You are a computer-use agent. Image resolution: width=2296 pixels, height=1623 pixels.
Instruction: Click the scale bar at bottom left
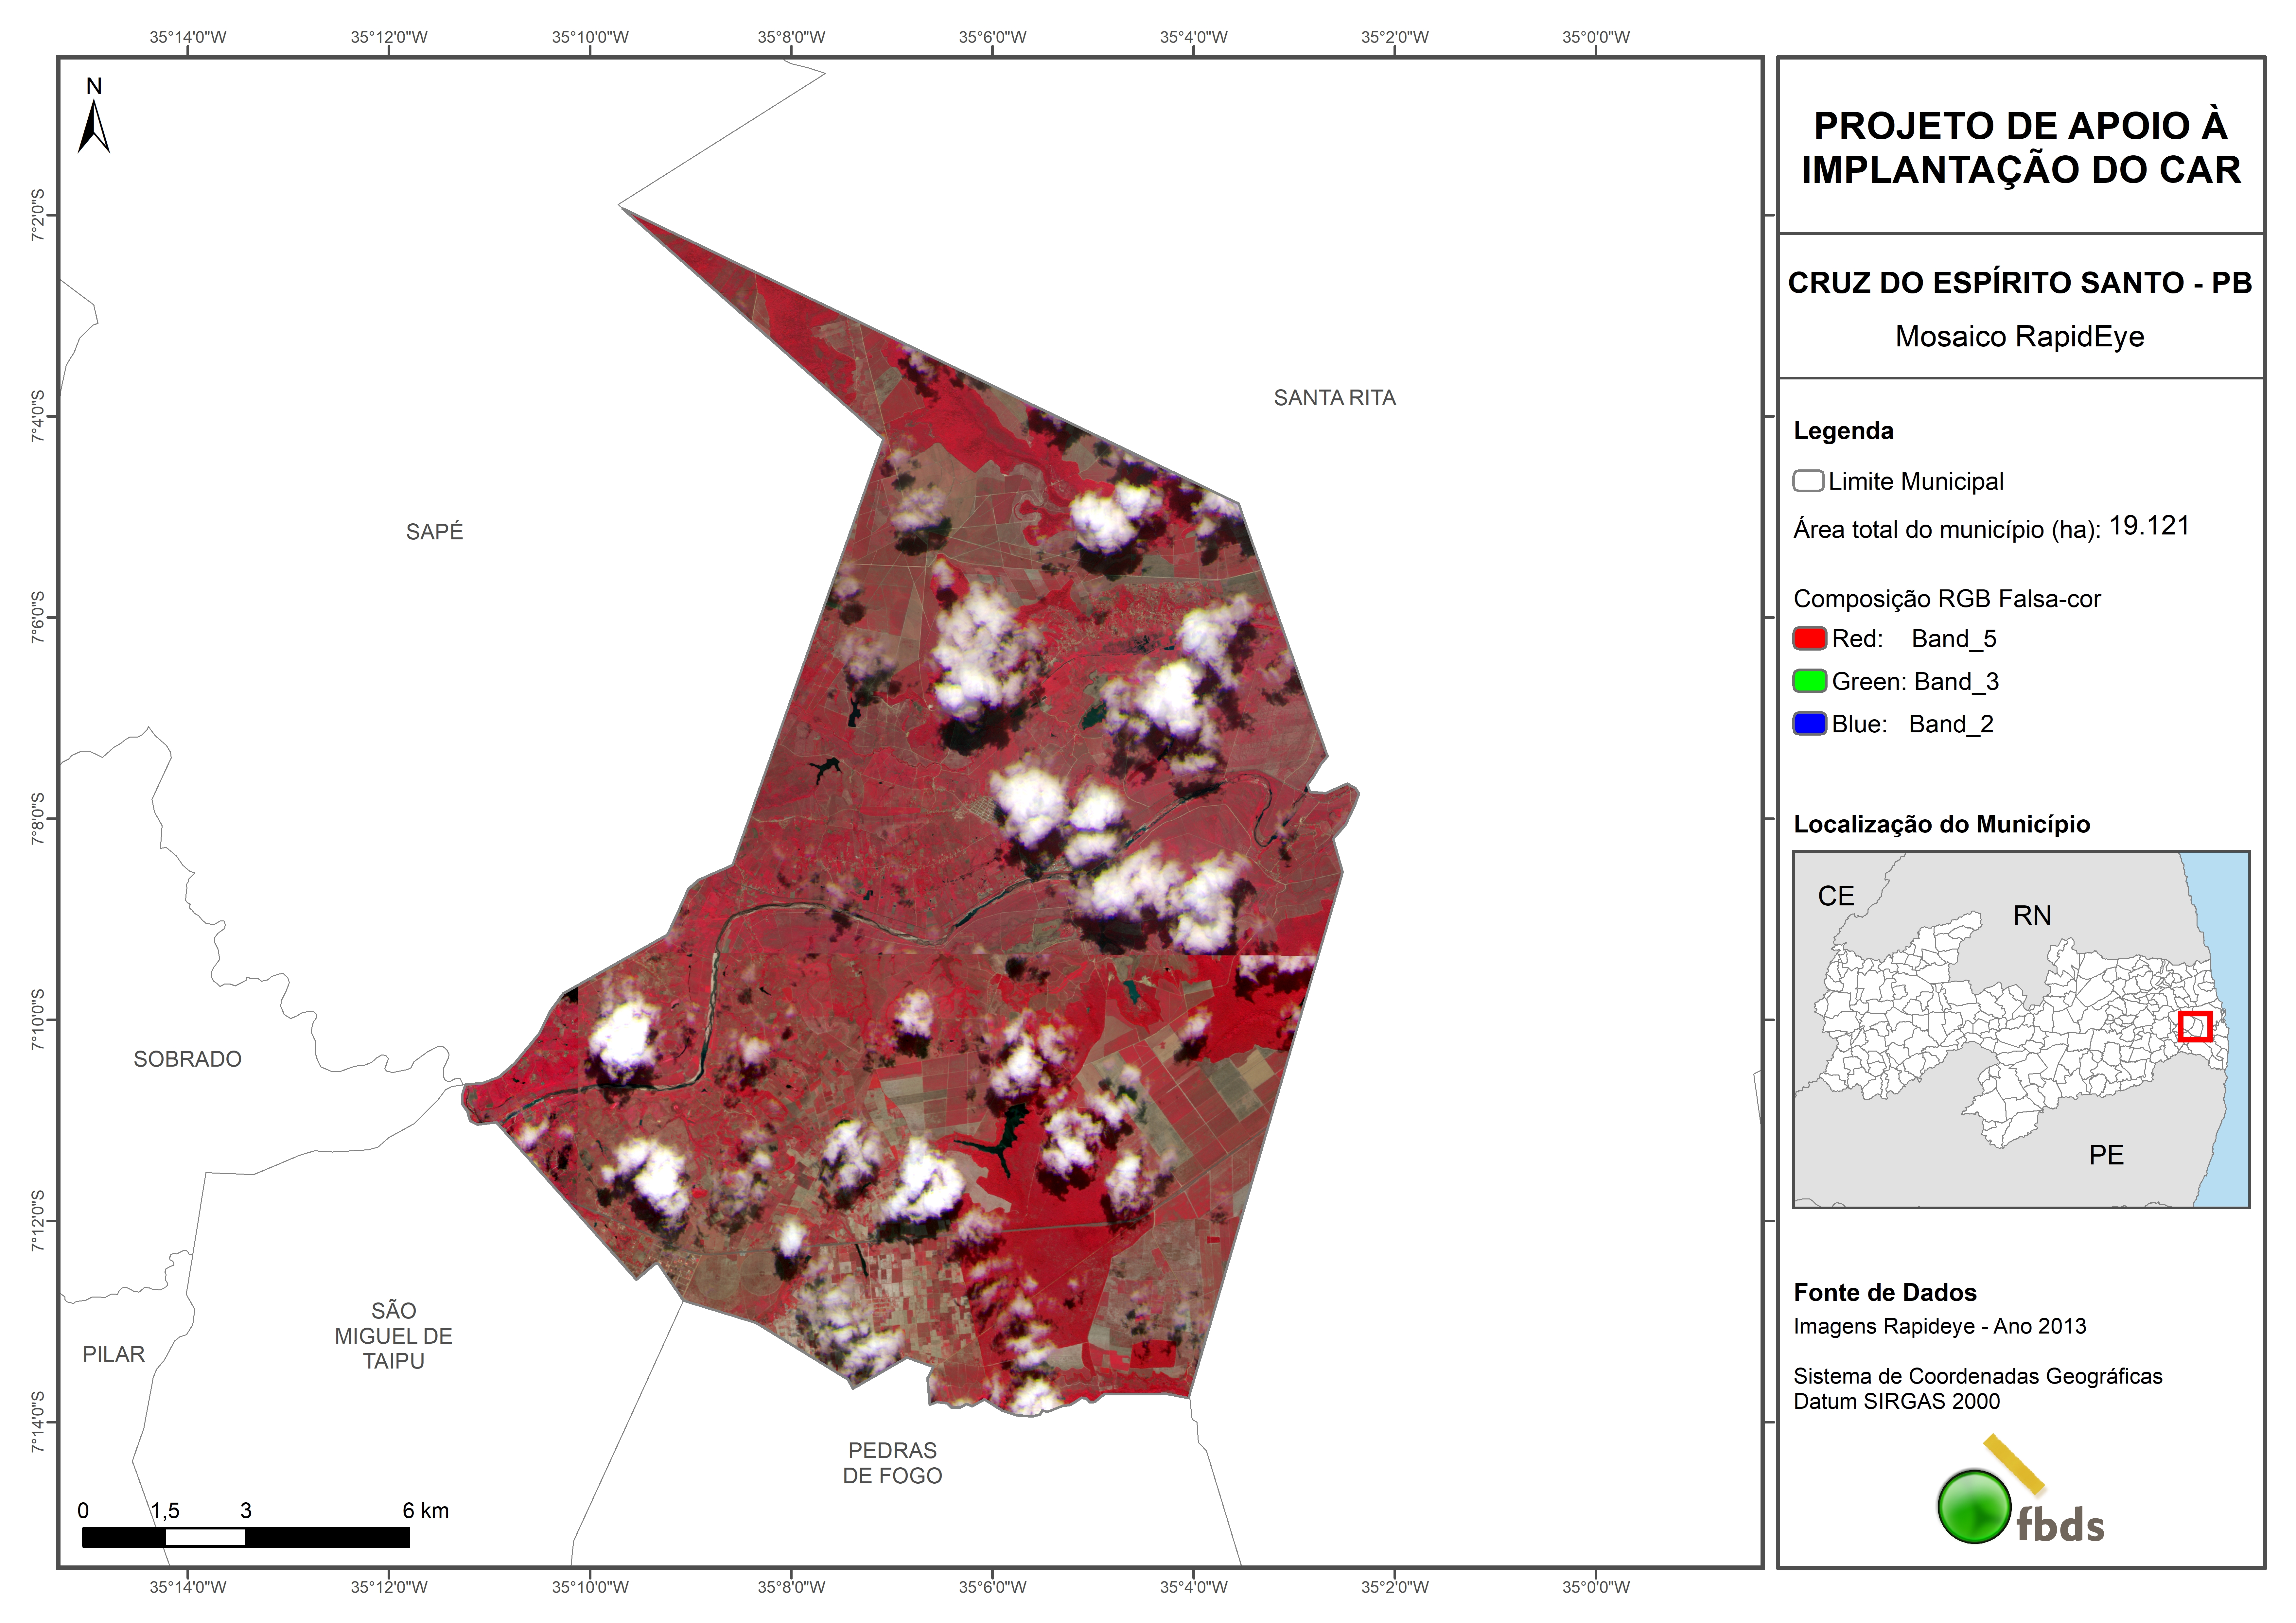(246, 1537)
